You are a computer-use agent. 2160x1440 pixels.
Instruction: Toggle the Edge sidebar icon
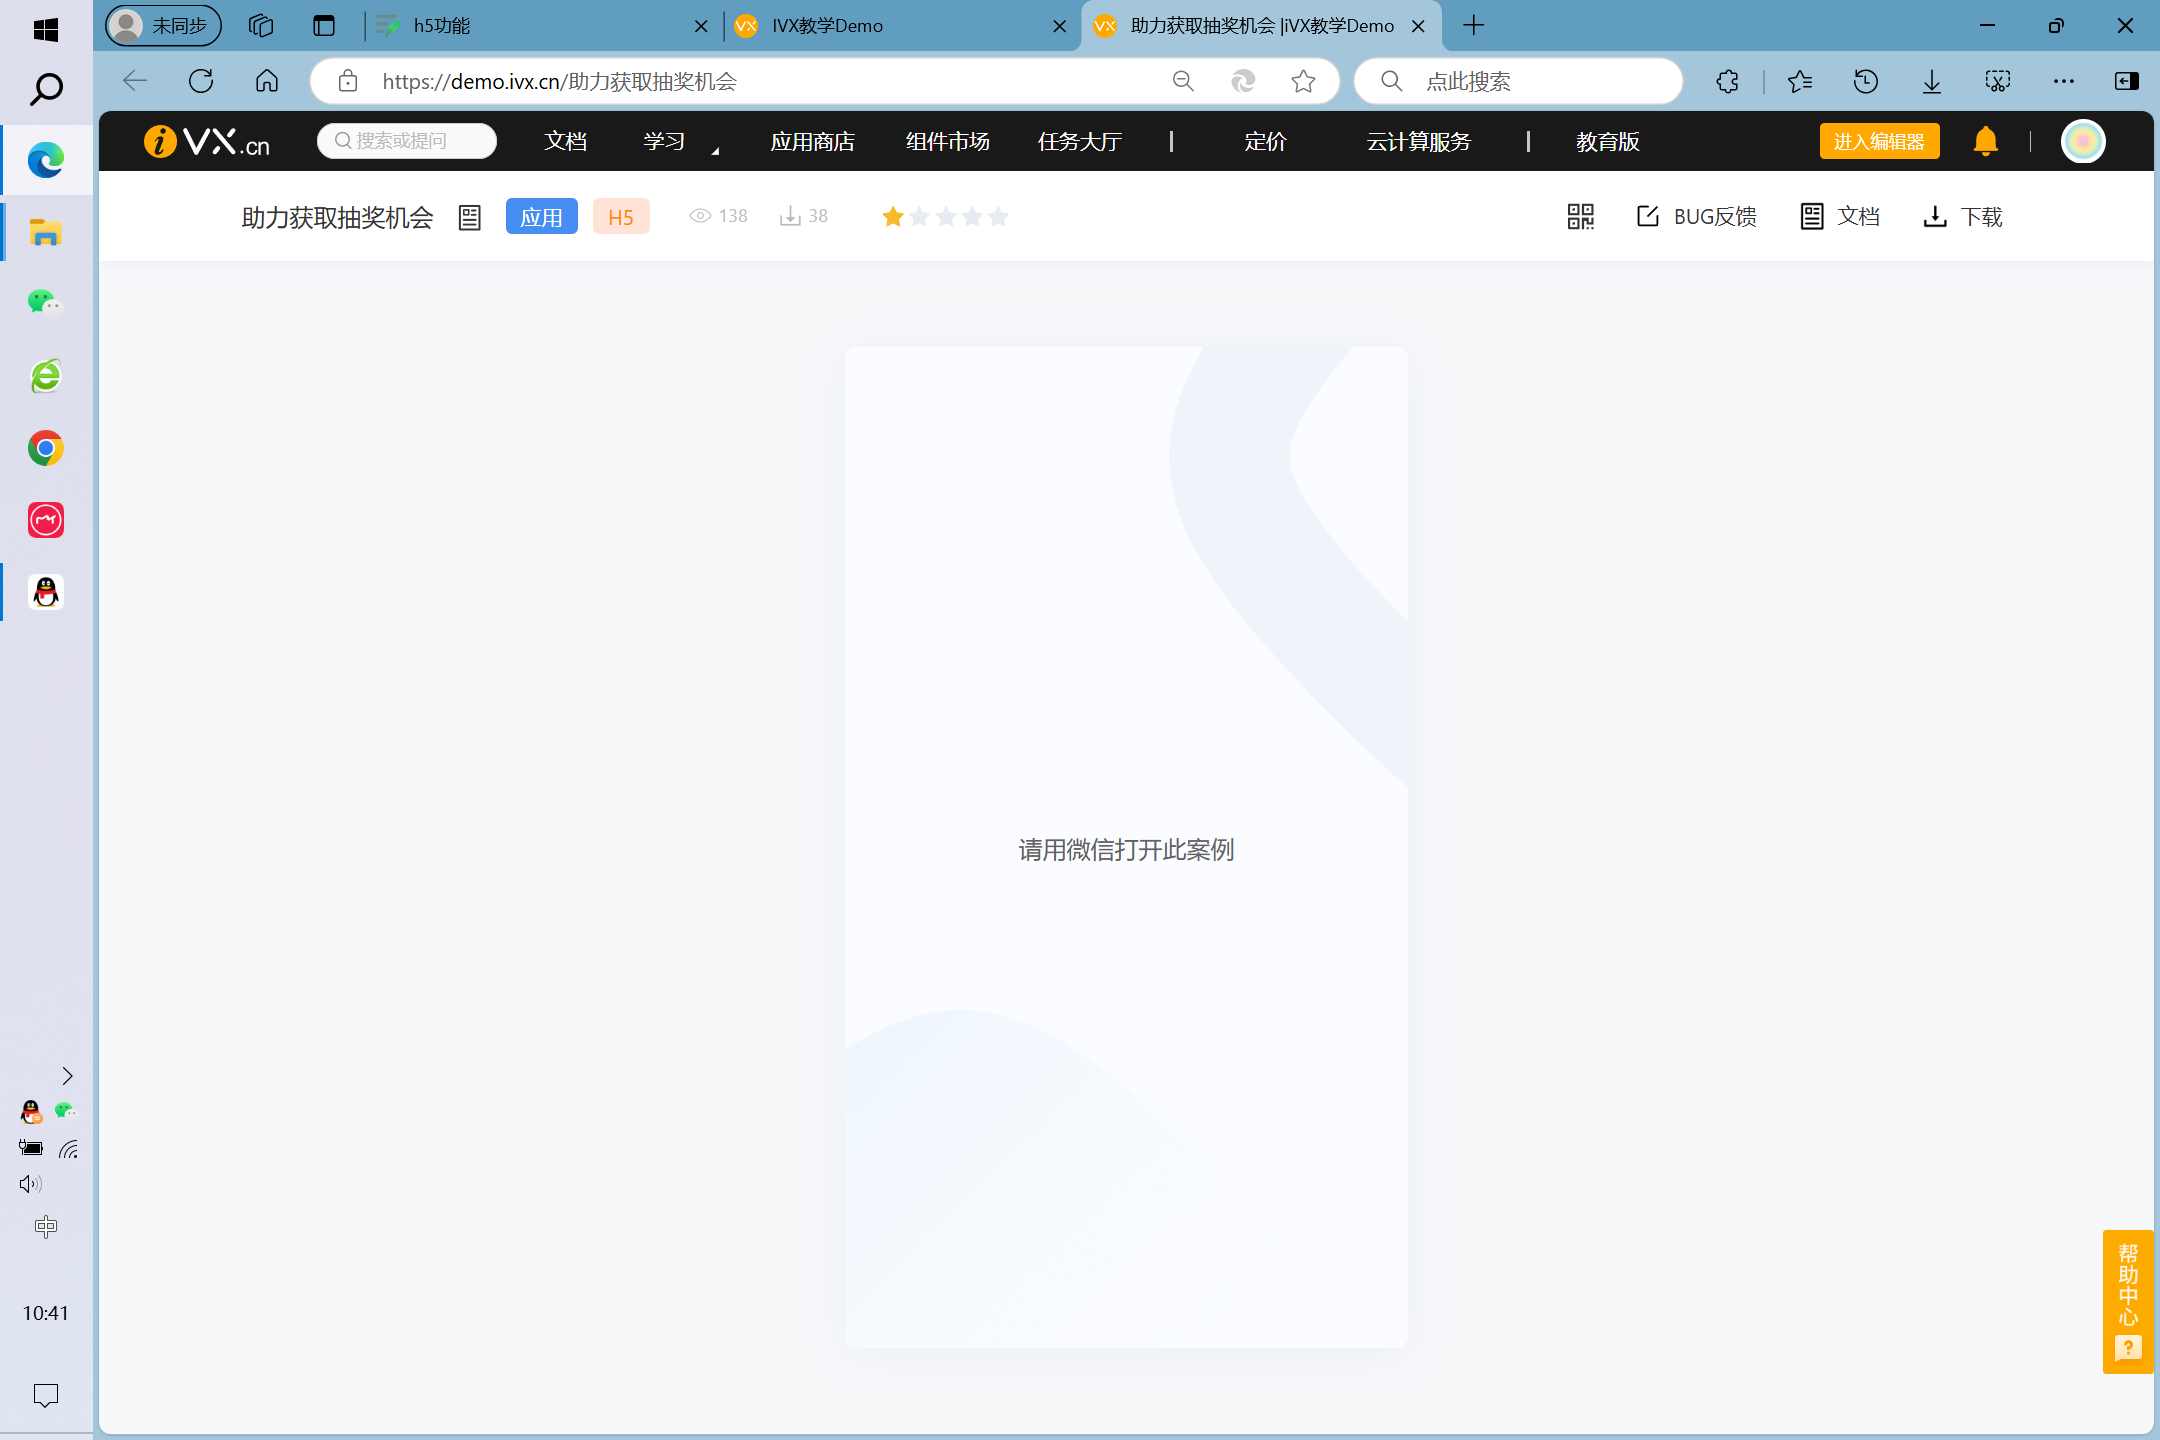coord(2127,81)
